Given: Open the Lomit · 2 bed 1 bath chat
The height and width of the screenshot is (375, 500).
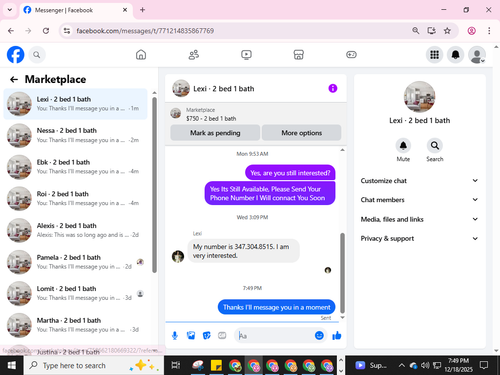Looking at the screenshot, I should click(75, 293).
